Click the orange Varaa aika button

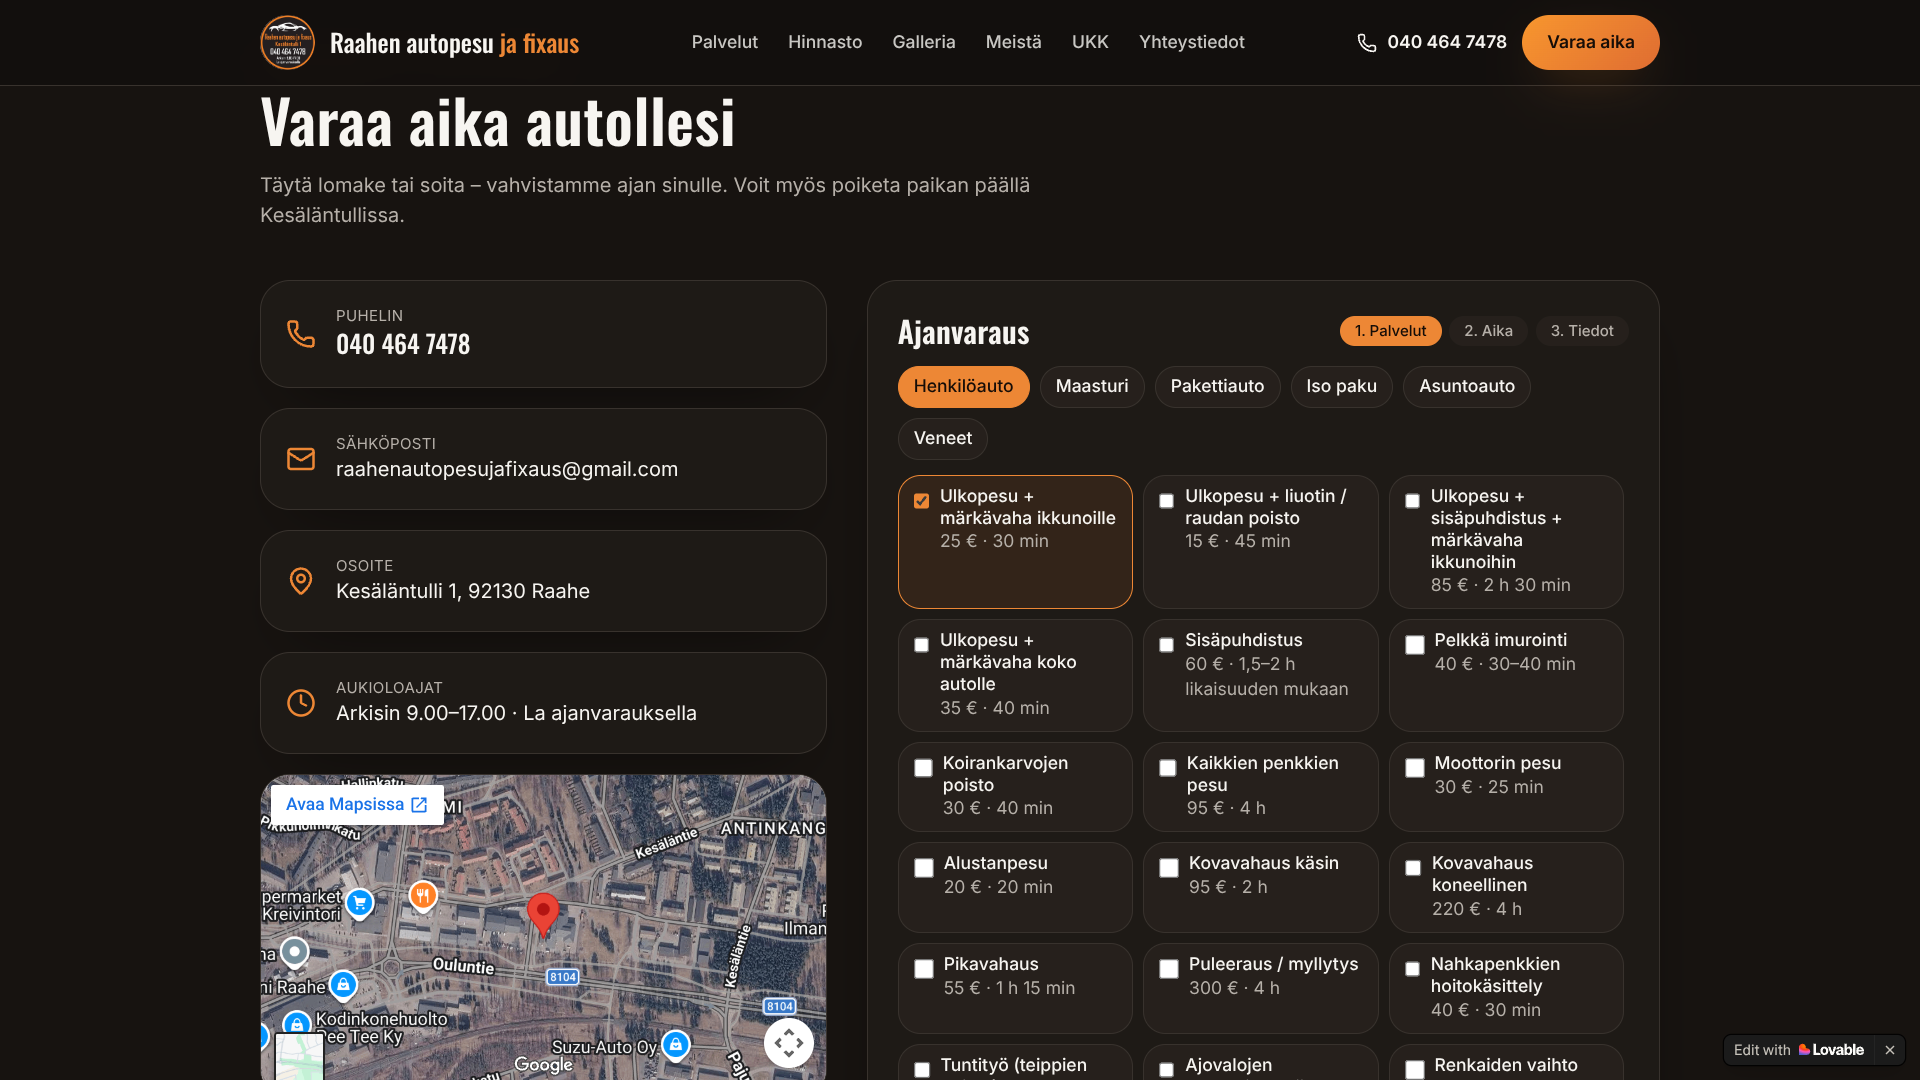click(1591, 42)
